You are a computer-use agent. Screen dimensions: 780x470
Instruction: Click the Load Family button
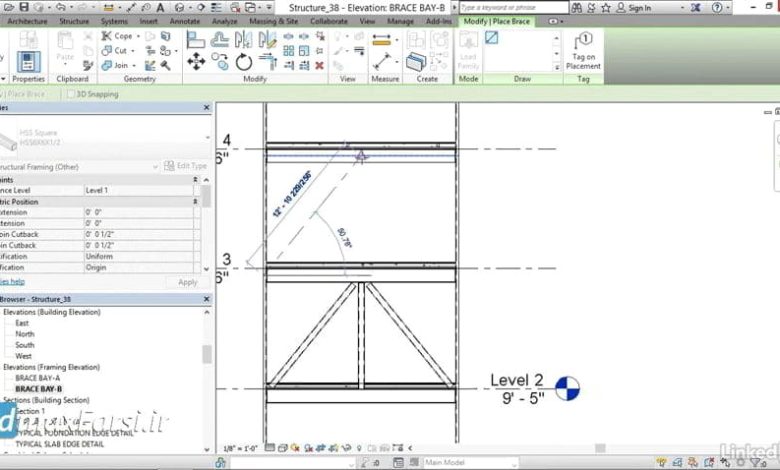(468, 51)
